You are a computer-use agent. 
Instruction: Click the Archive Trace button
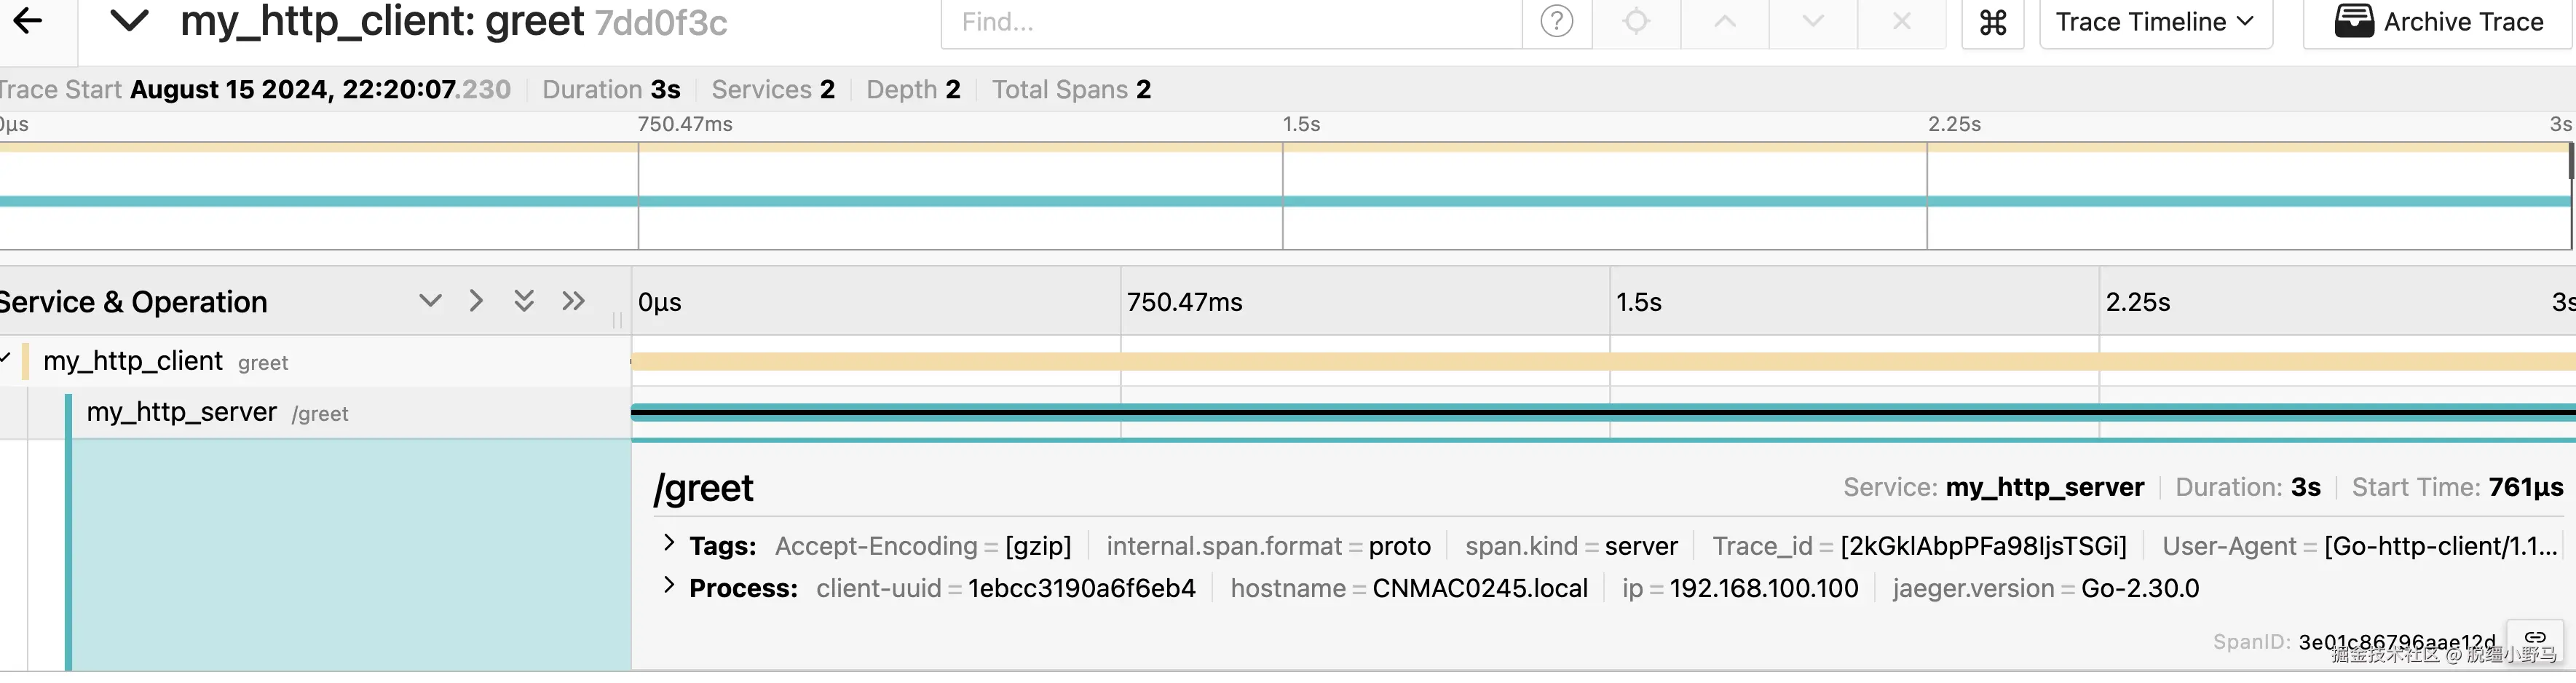coord(2438,22)
